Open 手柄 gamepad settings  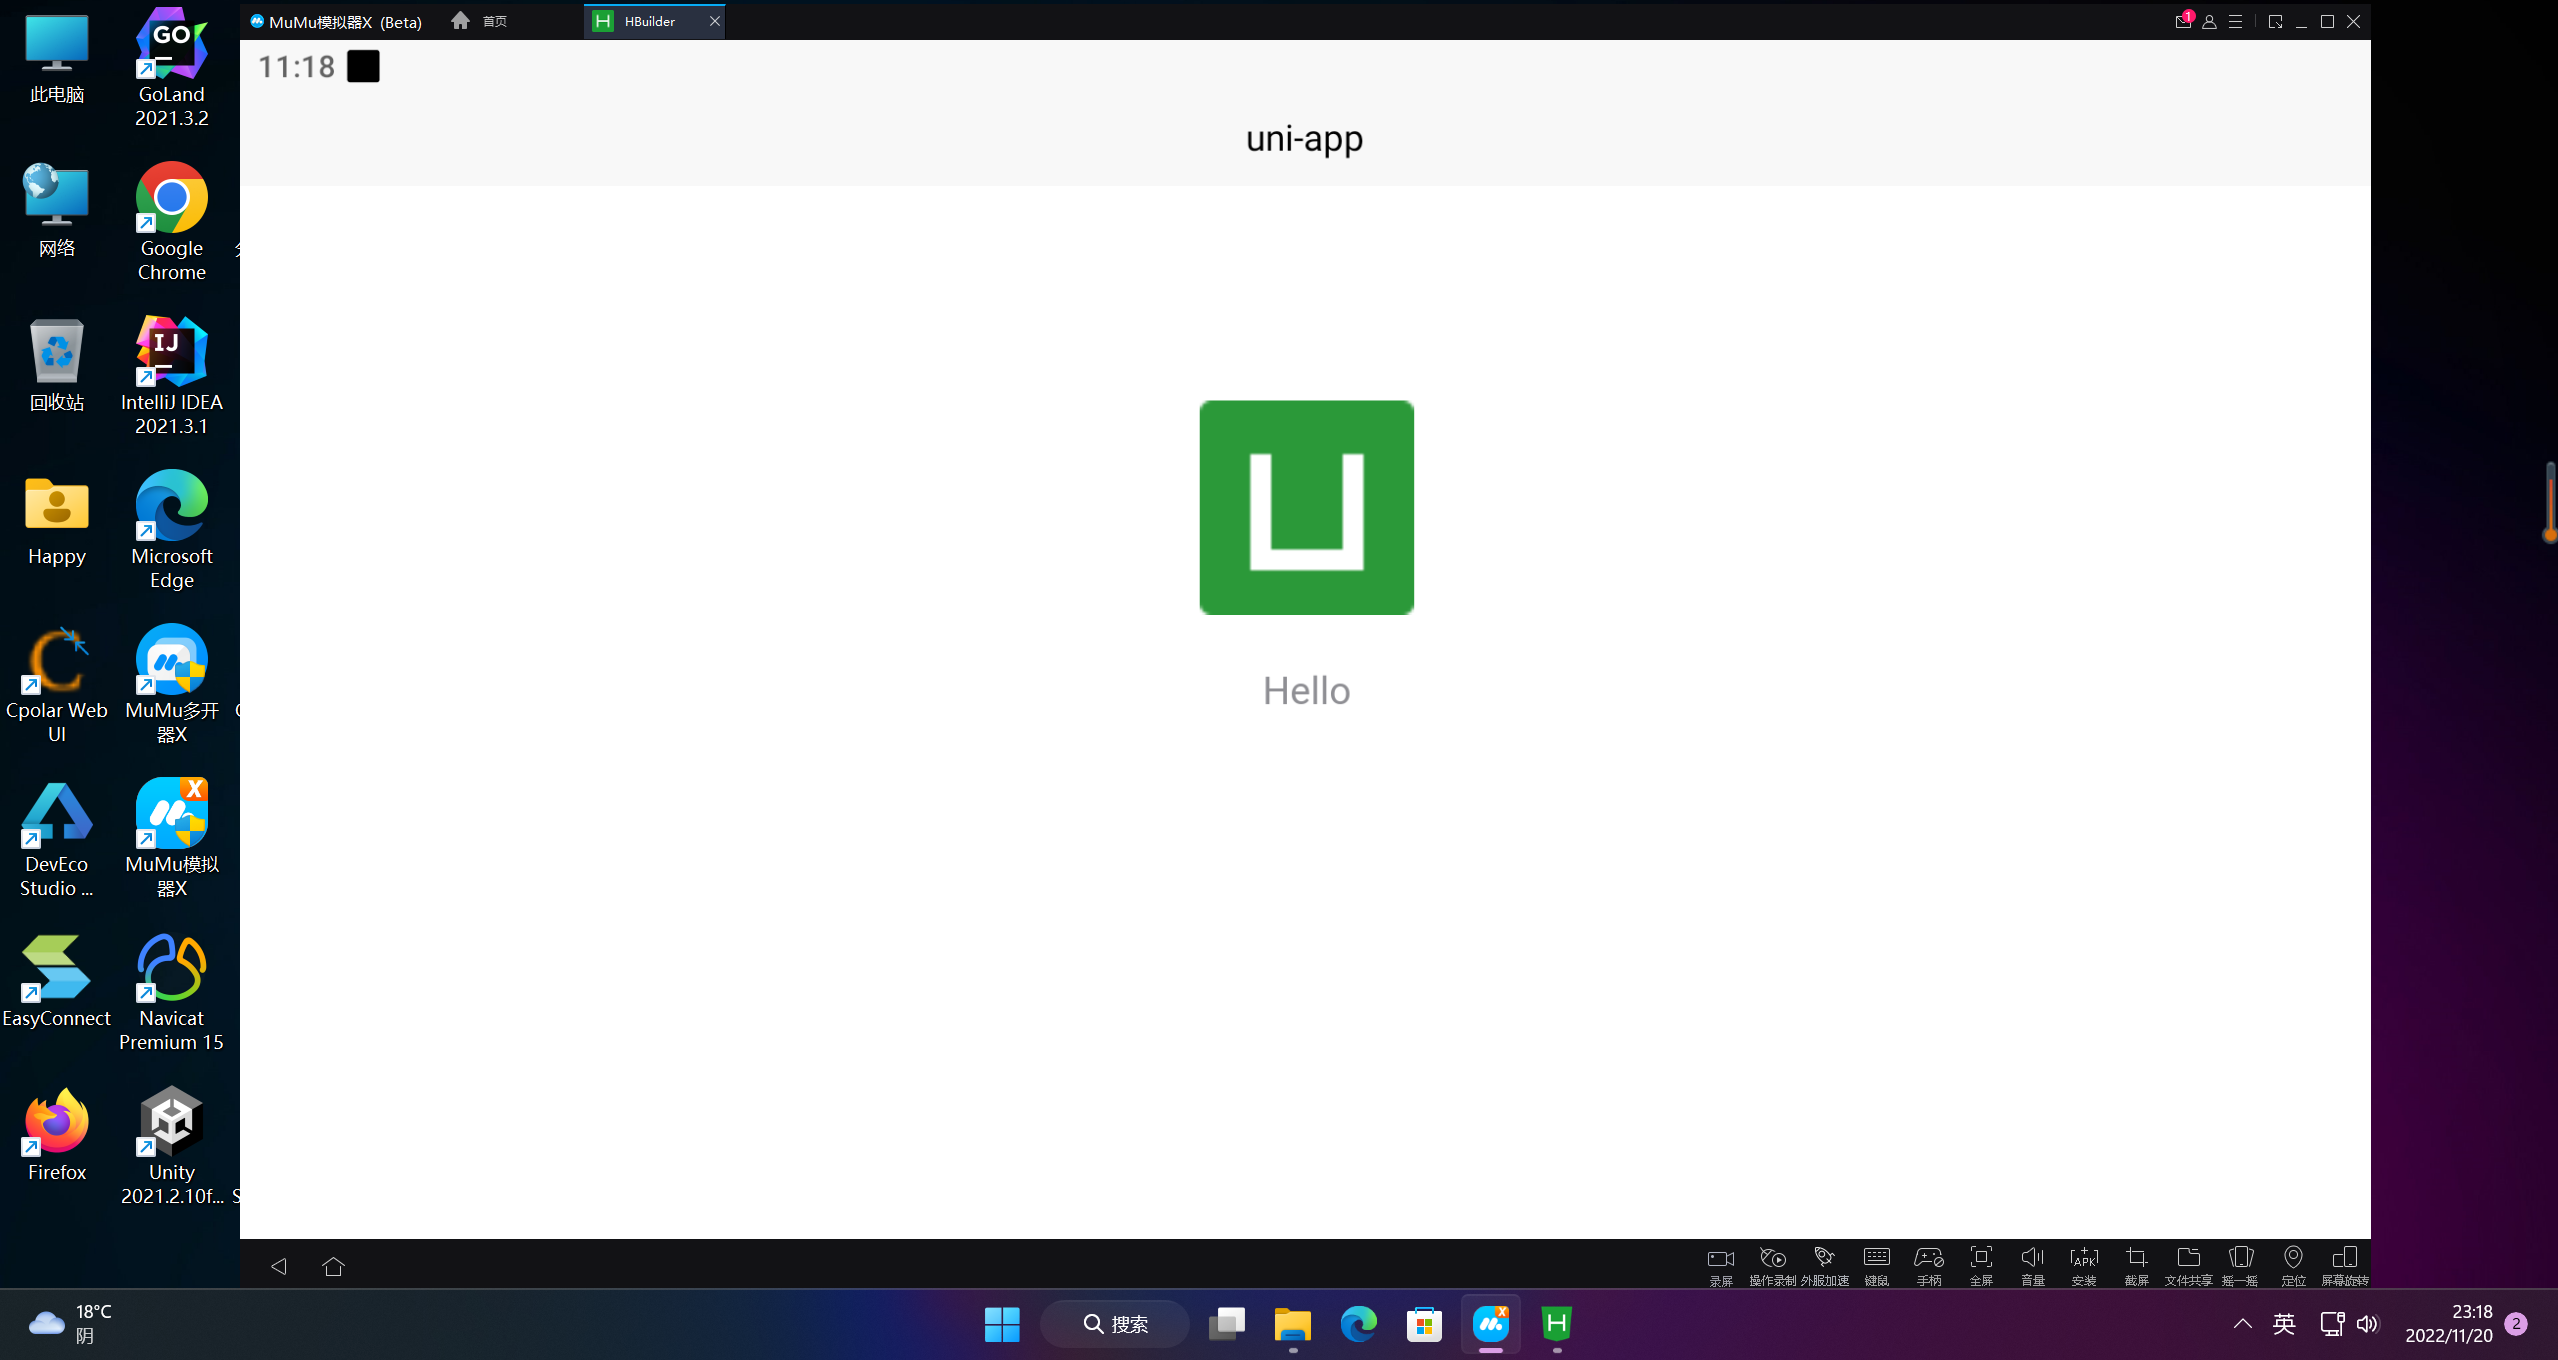pyautogui.click(x=1928, y=1265)
